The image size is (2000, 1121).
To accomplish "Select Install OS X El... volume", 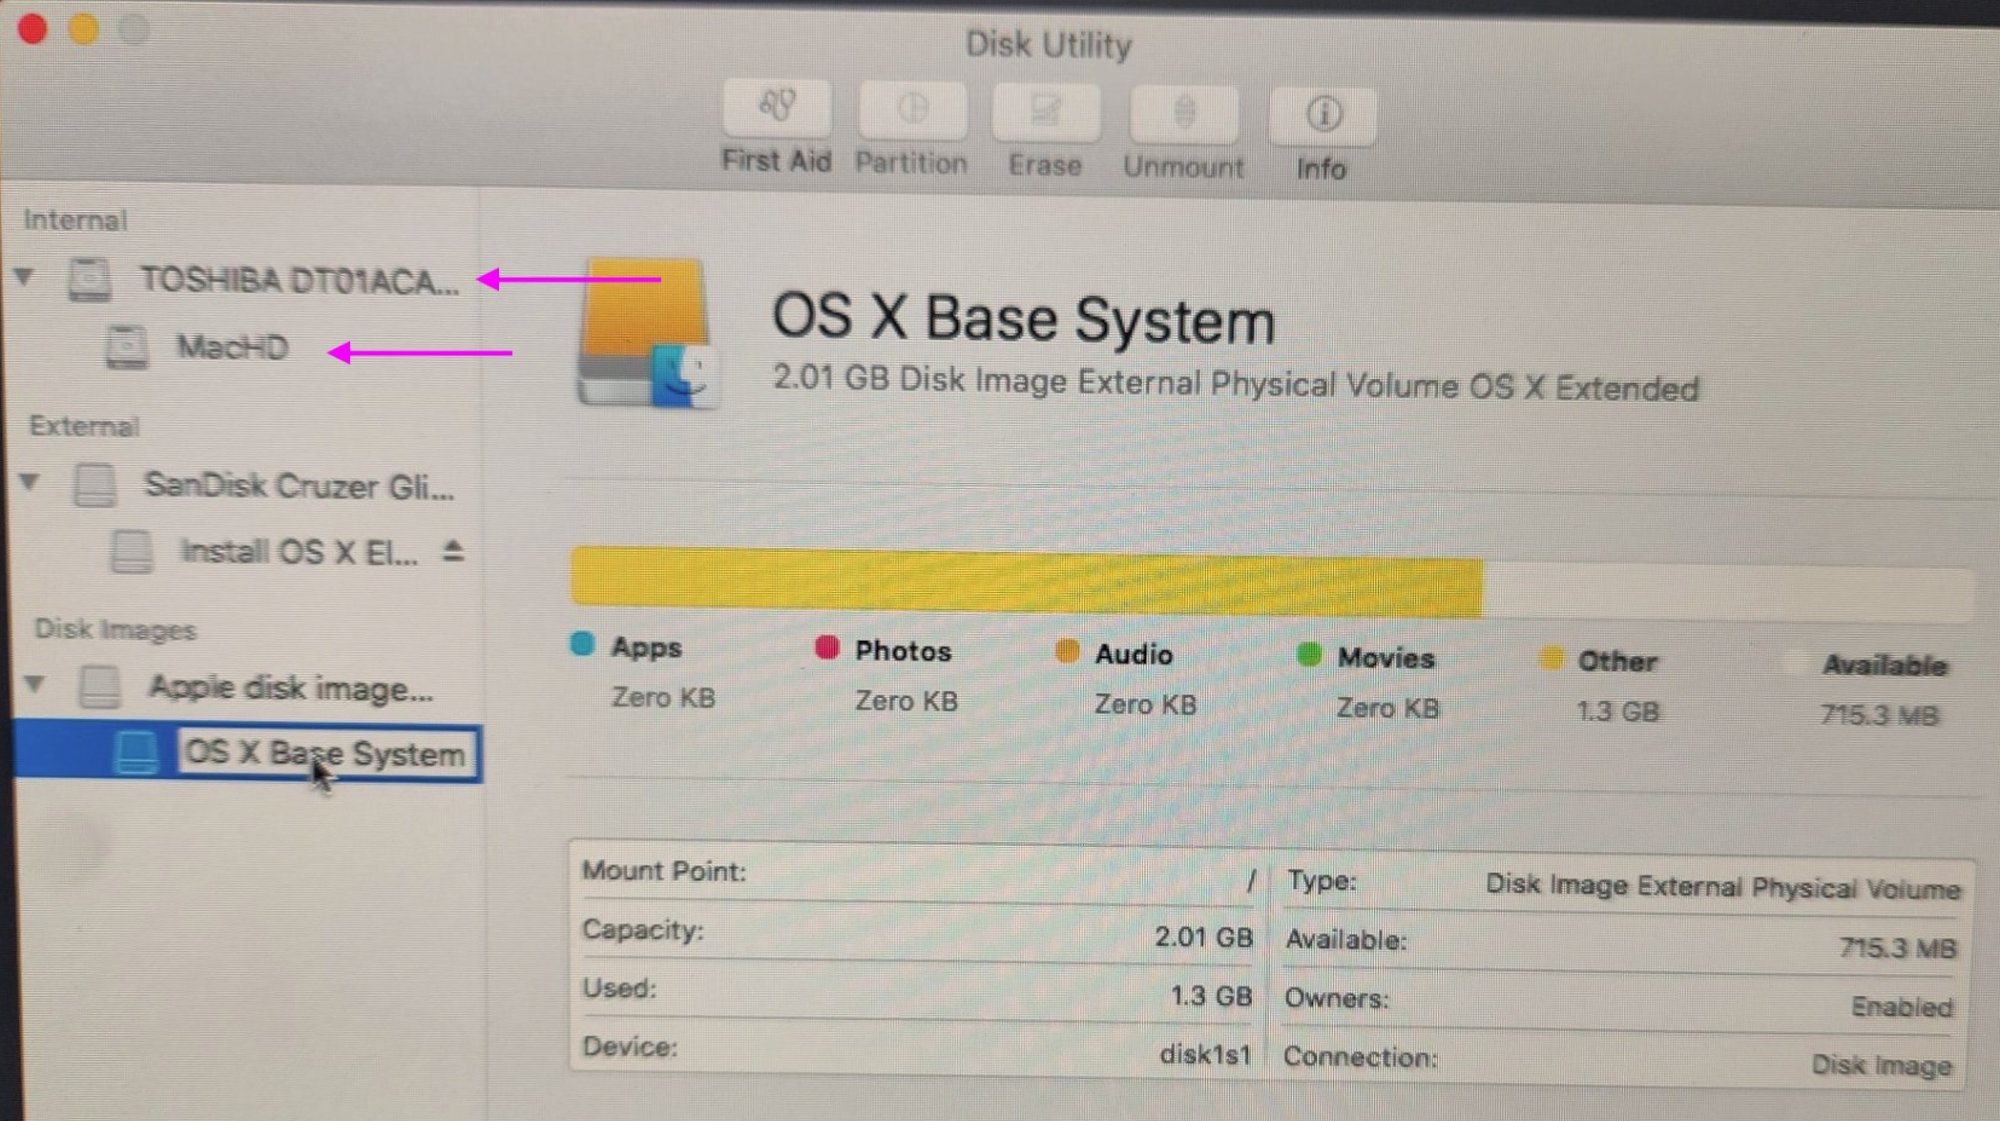I will pos(299,552).
